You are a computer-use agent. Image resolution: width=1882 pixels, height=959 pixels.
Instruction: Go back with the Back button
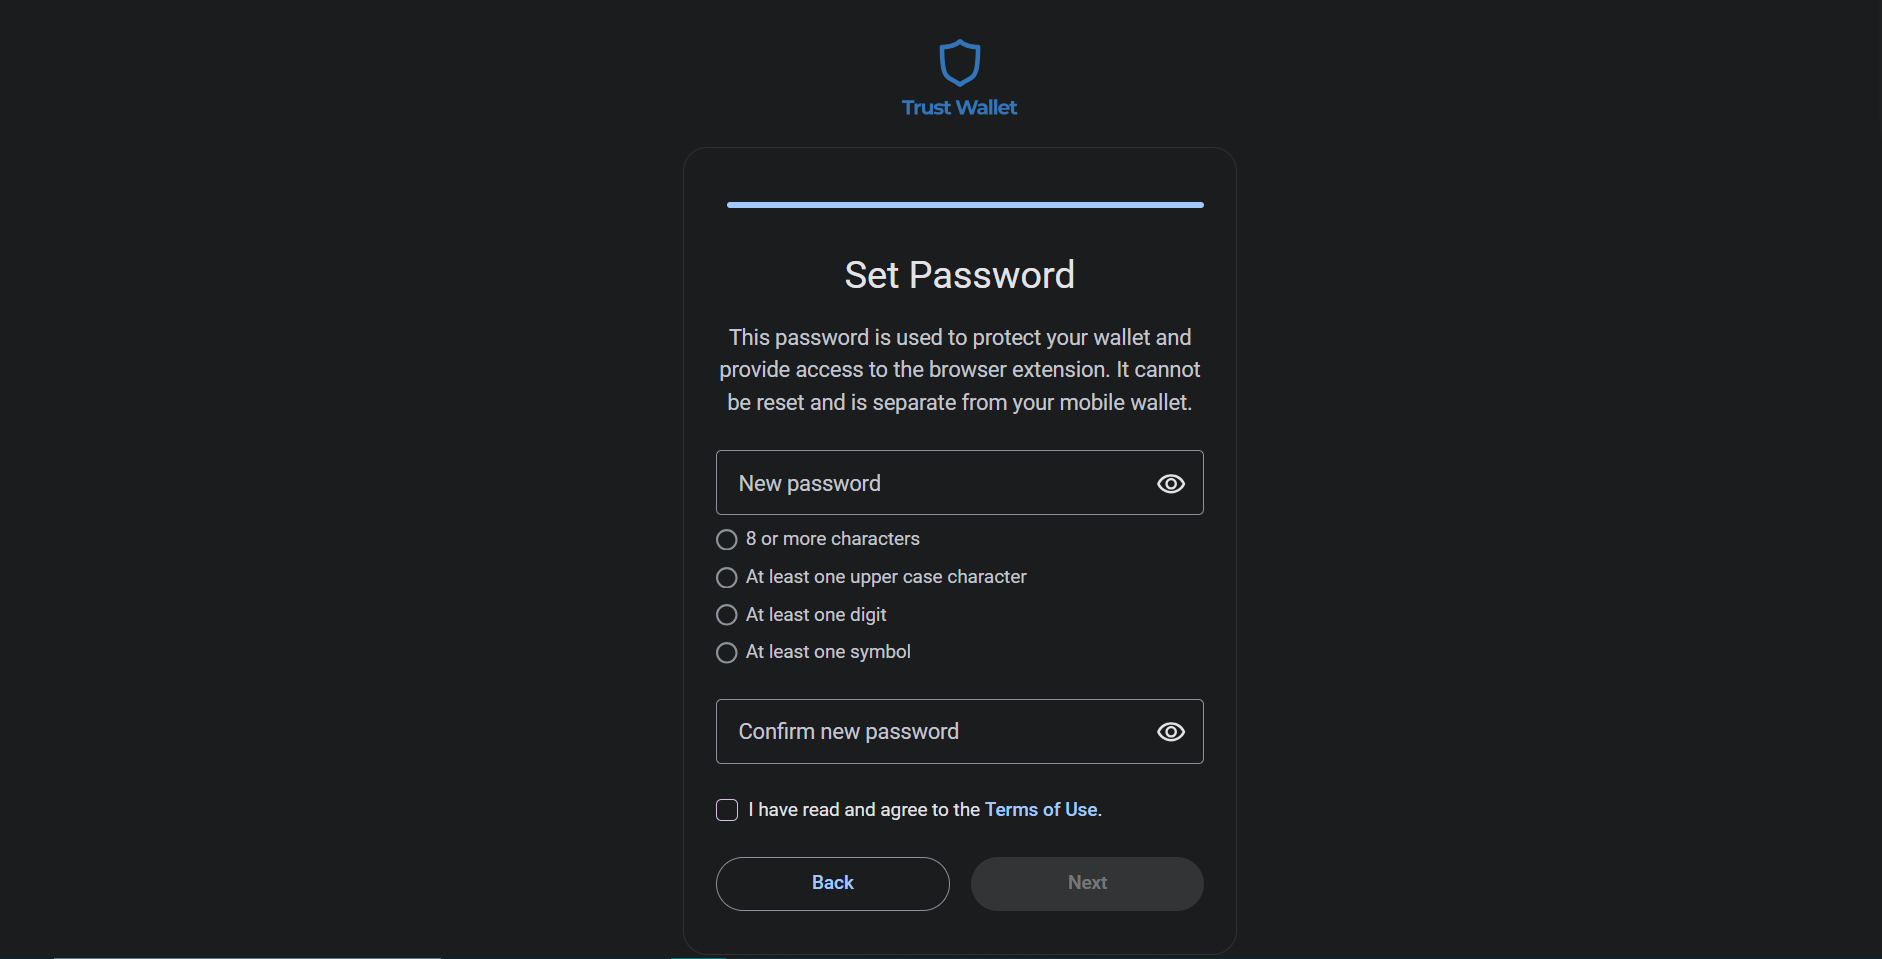point(833,884)
